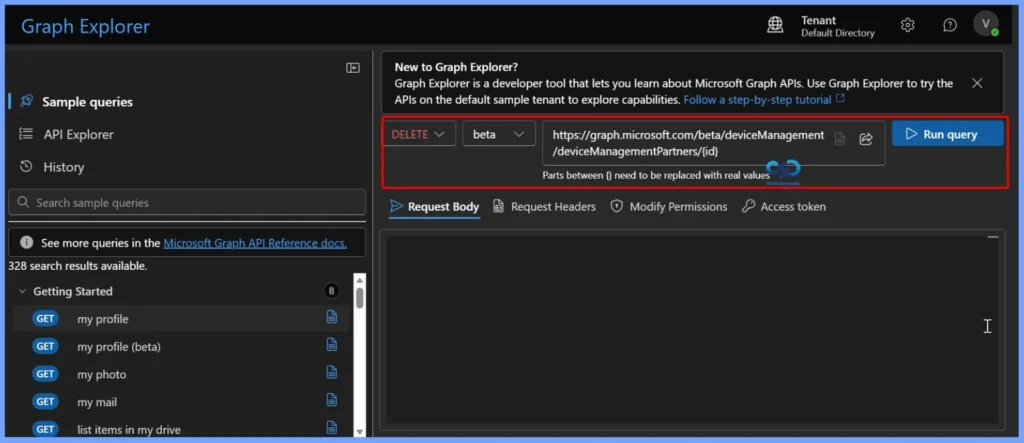
Task: Dismiss the New to Graph Explorer banner
Action: (977, 83)
